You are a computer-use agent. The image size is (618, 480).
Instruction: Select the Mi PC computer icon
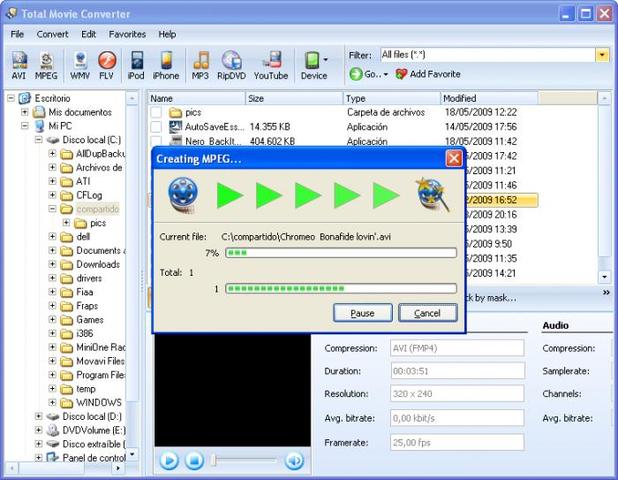[x=39, y=126]
